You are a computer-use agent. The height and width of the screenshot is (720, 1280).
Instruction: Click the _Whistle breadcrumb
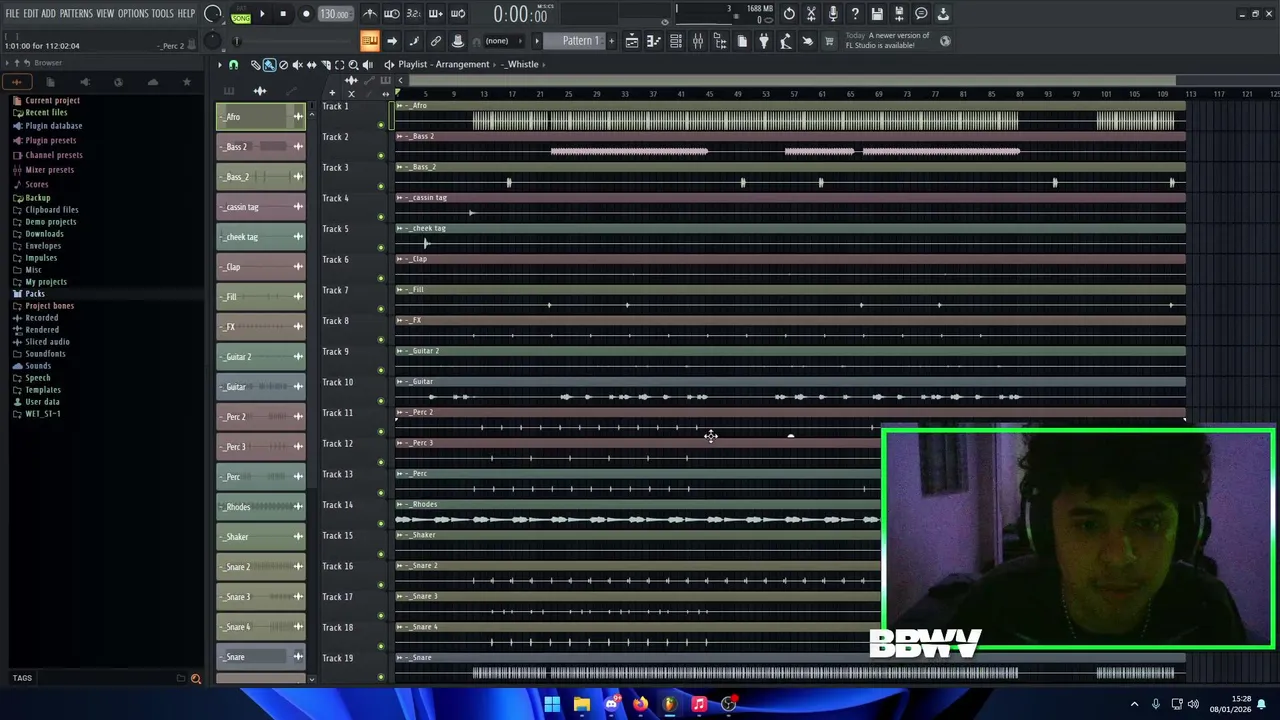(520, 65)
